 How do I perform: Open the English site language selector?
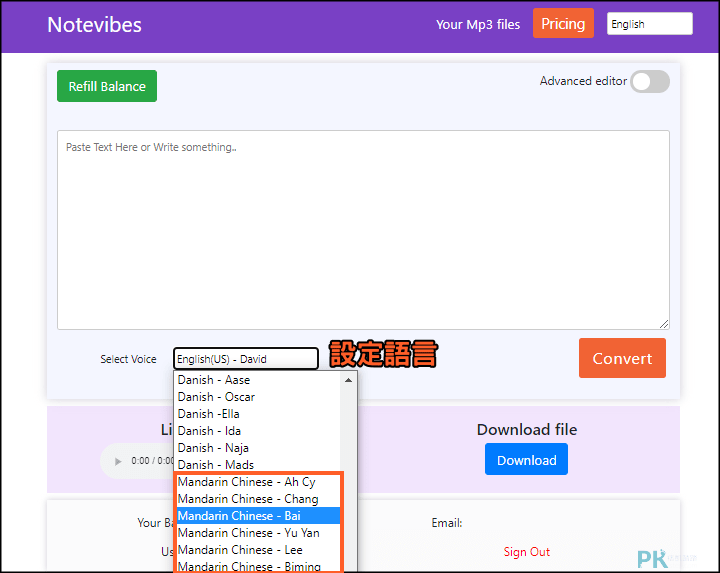pos(649,24)
